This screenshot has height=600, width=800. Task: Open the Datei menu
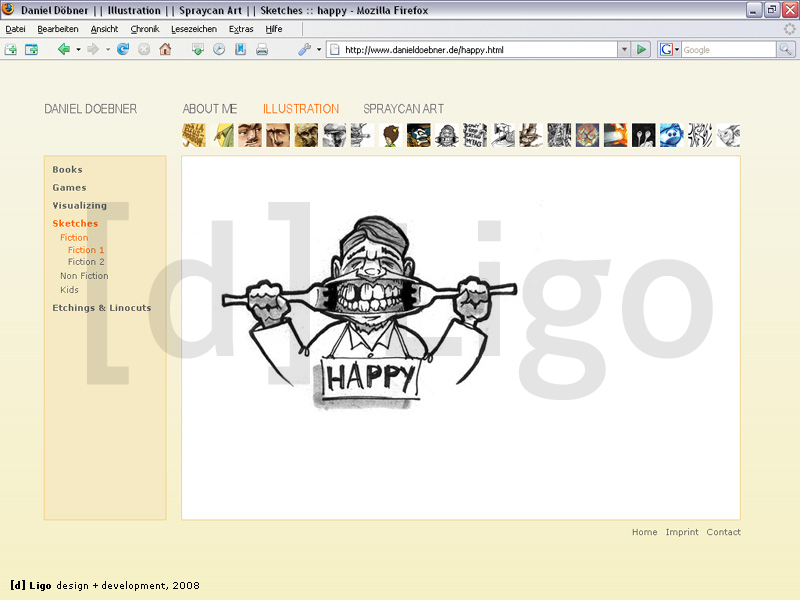(15, 29)
